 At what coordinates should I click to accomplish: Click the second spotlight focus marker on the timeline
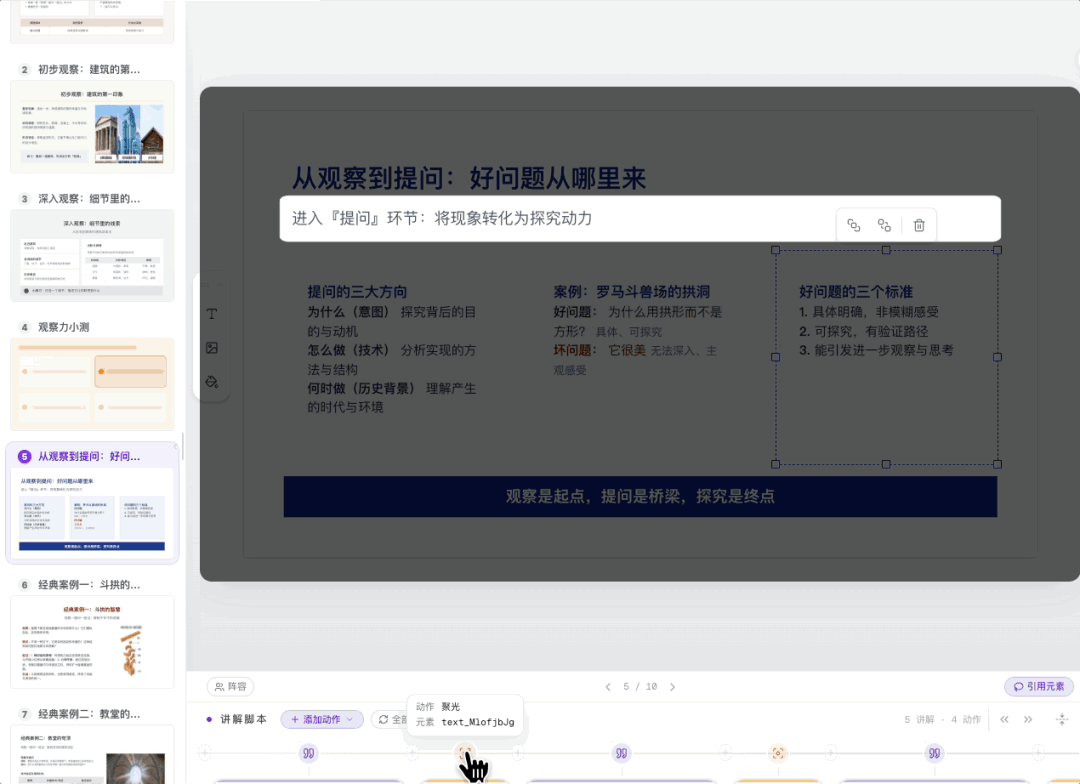[x=778, y=753]
